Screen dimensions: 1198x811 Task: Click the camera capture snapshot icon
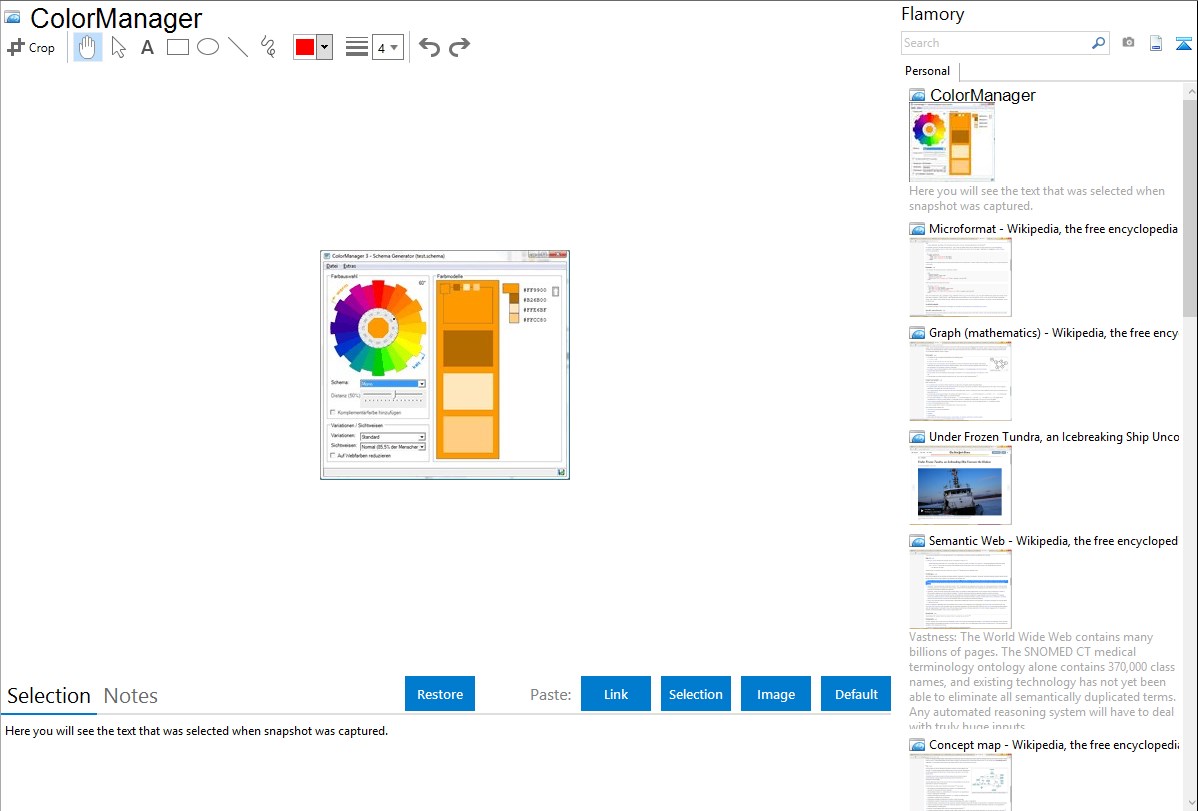point(1128,43)
